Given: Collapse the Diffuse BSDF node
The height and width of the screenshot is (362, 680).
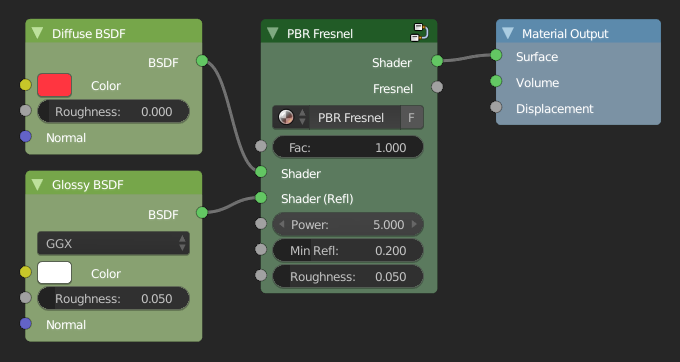Looking at the screenshot, I should click(38, 33).
